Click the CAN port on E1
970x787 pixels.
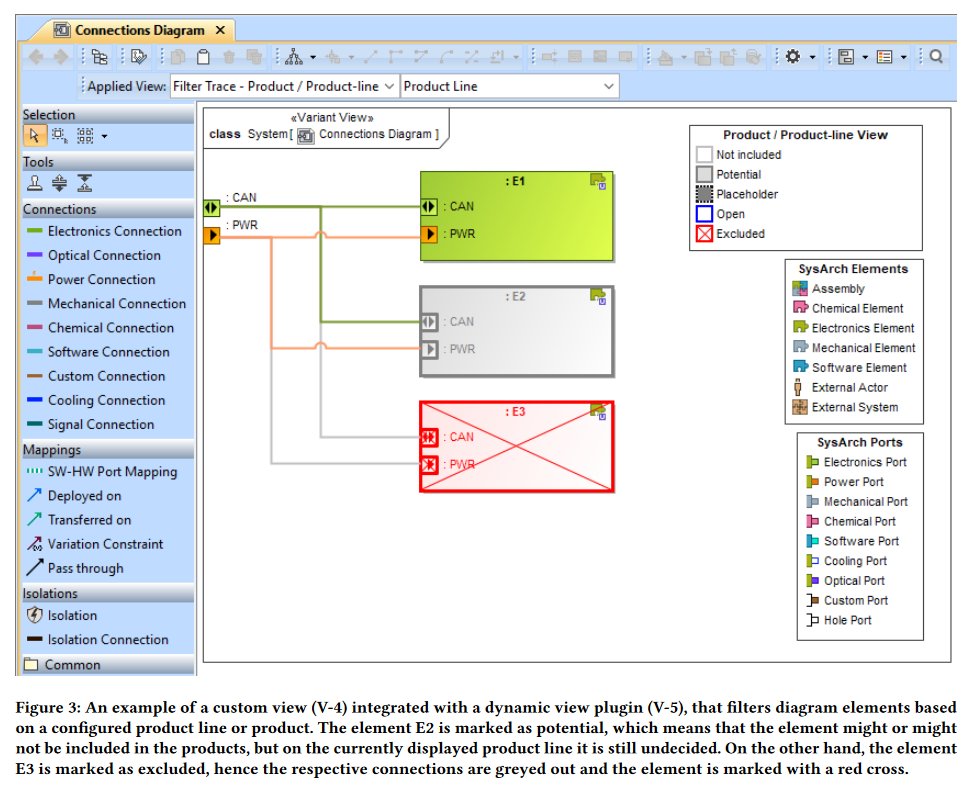[429, 207]
